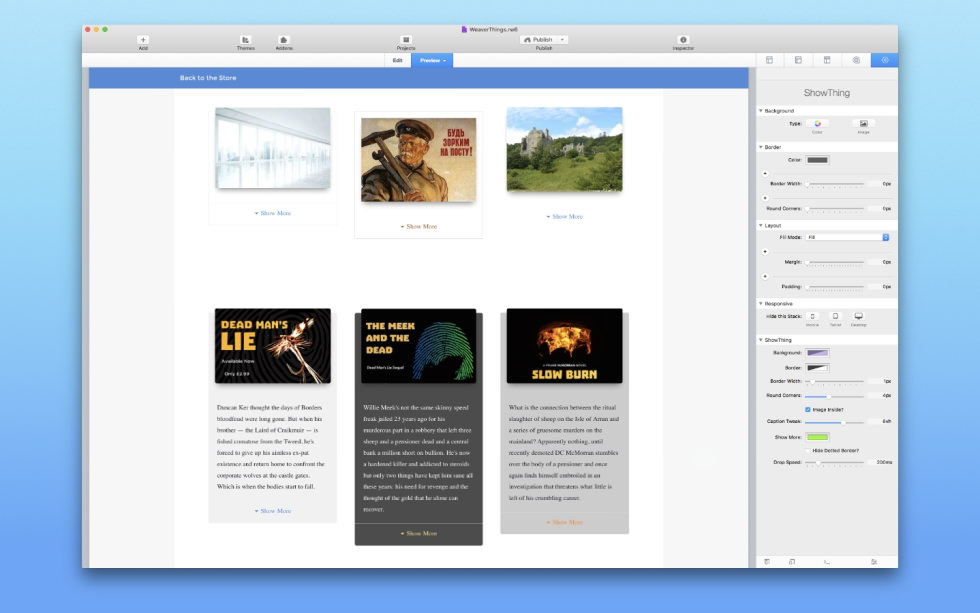Click the Margin value field
This screenshot has height=613, width=980.
[882, 262]
